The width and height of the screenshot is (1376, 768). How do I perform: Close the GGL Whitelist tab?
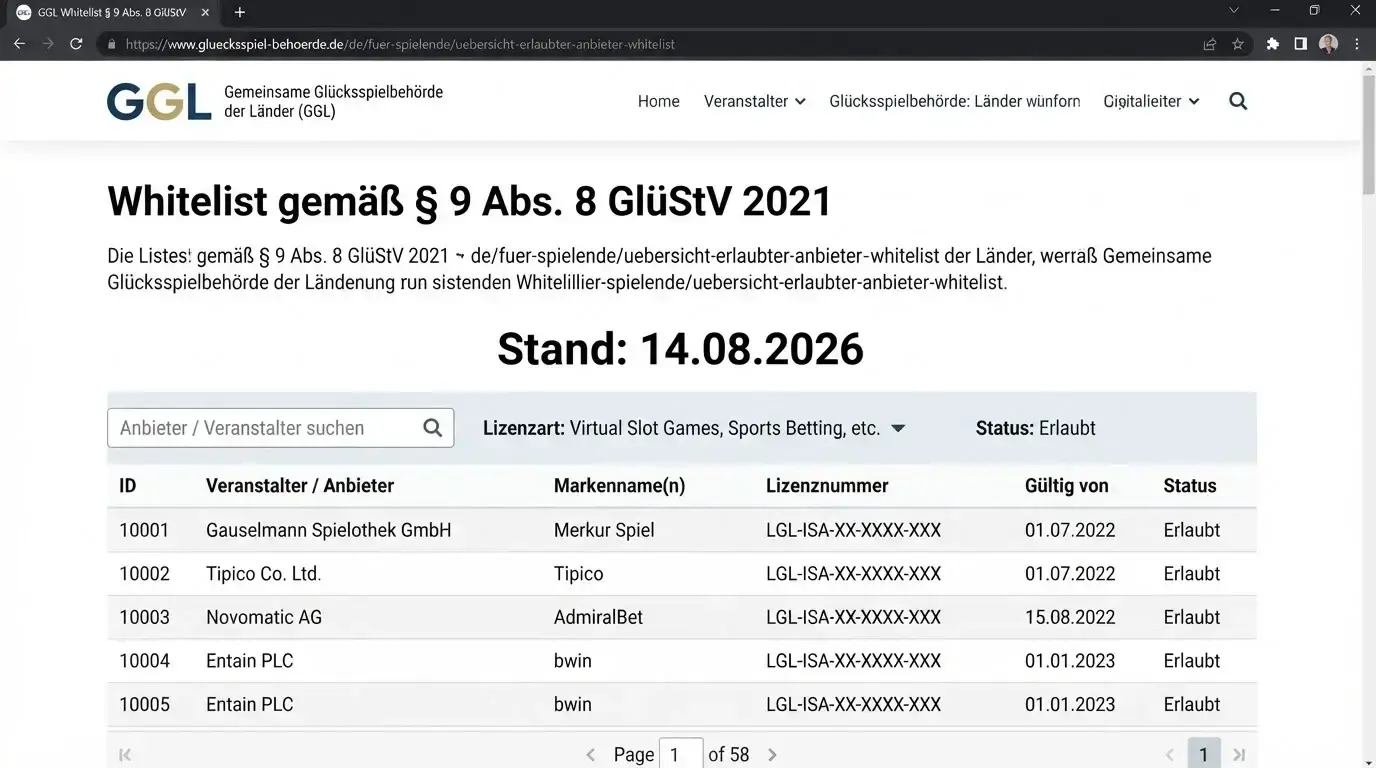pyautogui.click(x=205, y=12)
